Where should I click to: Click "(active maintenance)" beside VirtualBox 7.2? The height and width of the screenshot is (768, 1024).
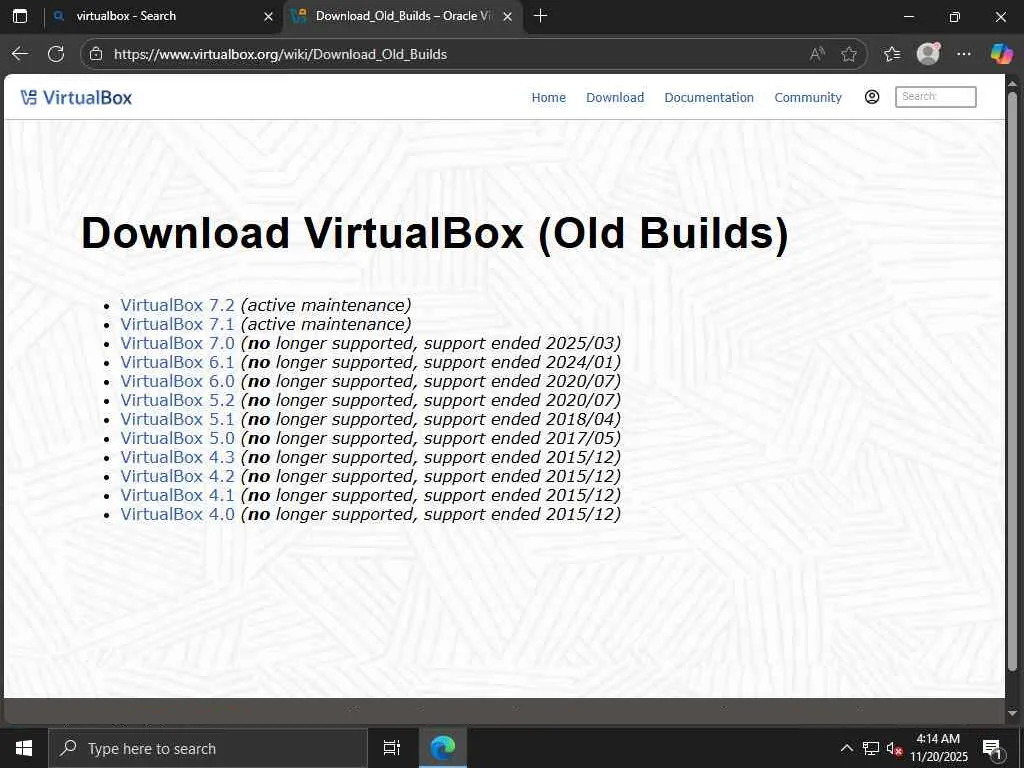[326, 305]
